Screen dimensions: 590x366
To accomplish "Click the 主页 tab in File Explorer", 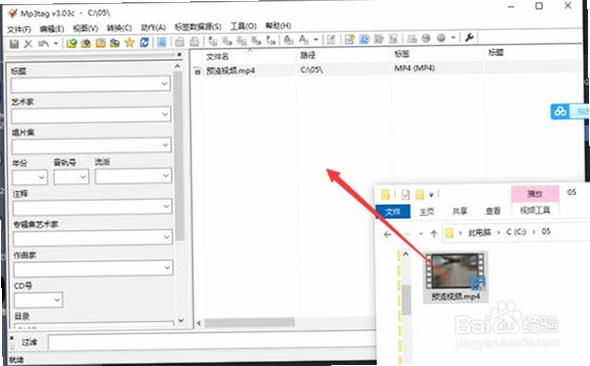I will pos(427,212).
